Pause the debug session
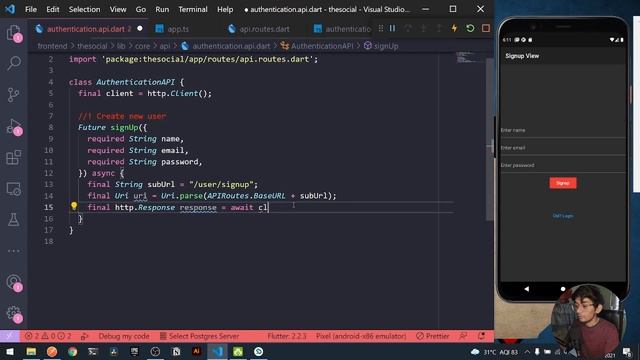The width and height of the screenshot is (640, 360). click(x=392, y=28)
